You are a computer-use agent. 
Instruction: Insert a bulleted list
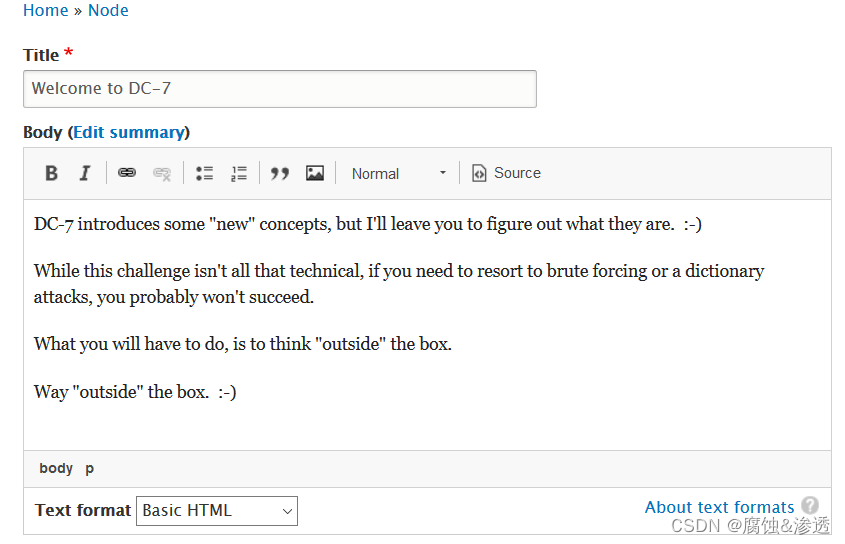(x=204, y=173)
